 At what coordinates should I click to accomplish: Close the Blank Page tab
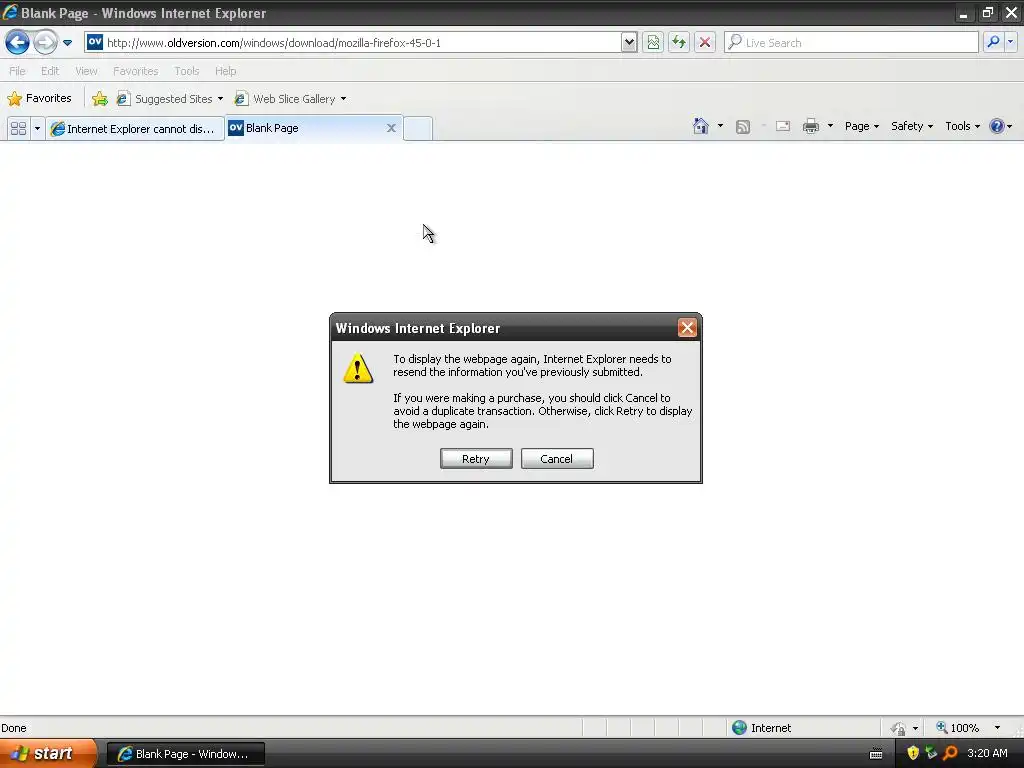point(391,128)
